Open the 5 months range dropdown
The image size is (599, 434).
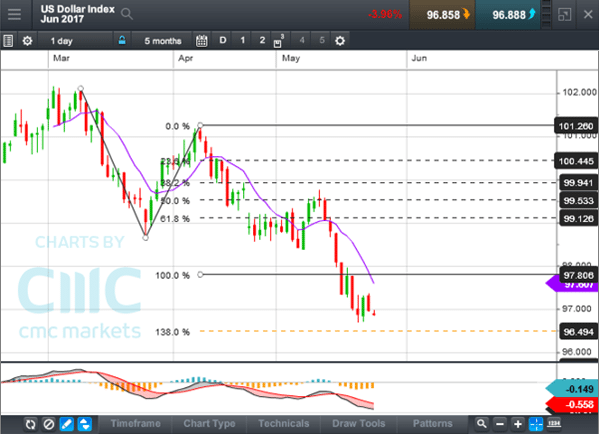coord(163,40)
